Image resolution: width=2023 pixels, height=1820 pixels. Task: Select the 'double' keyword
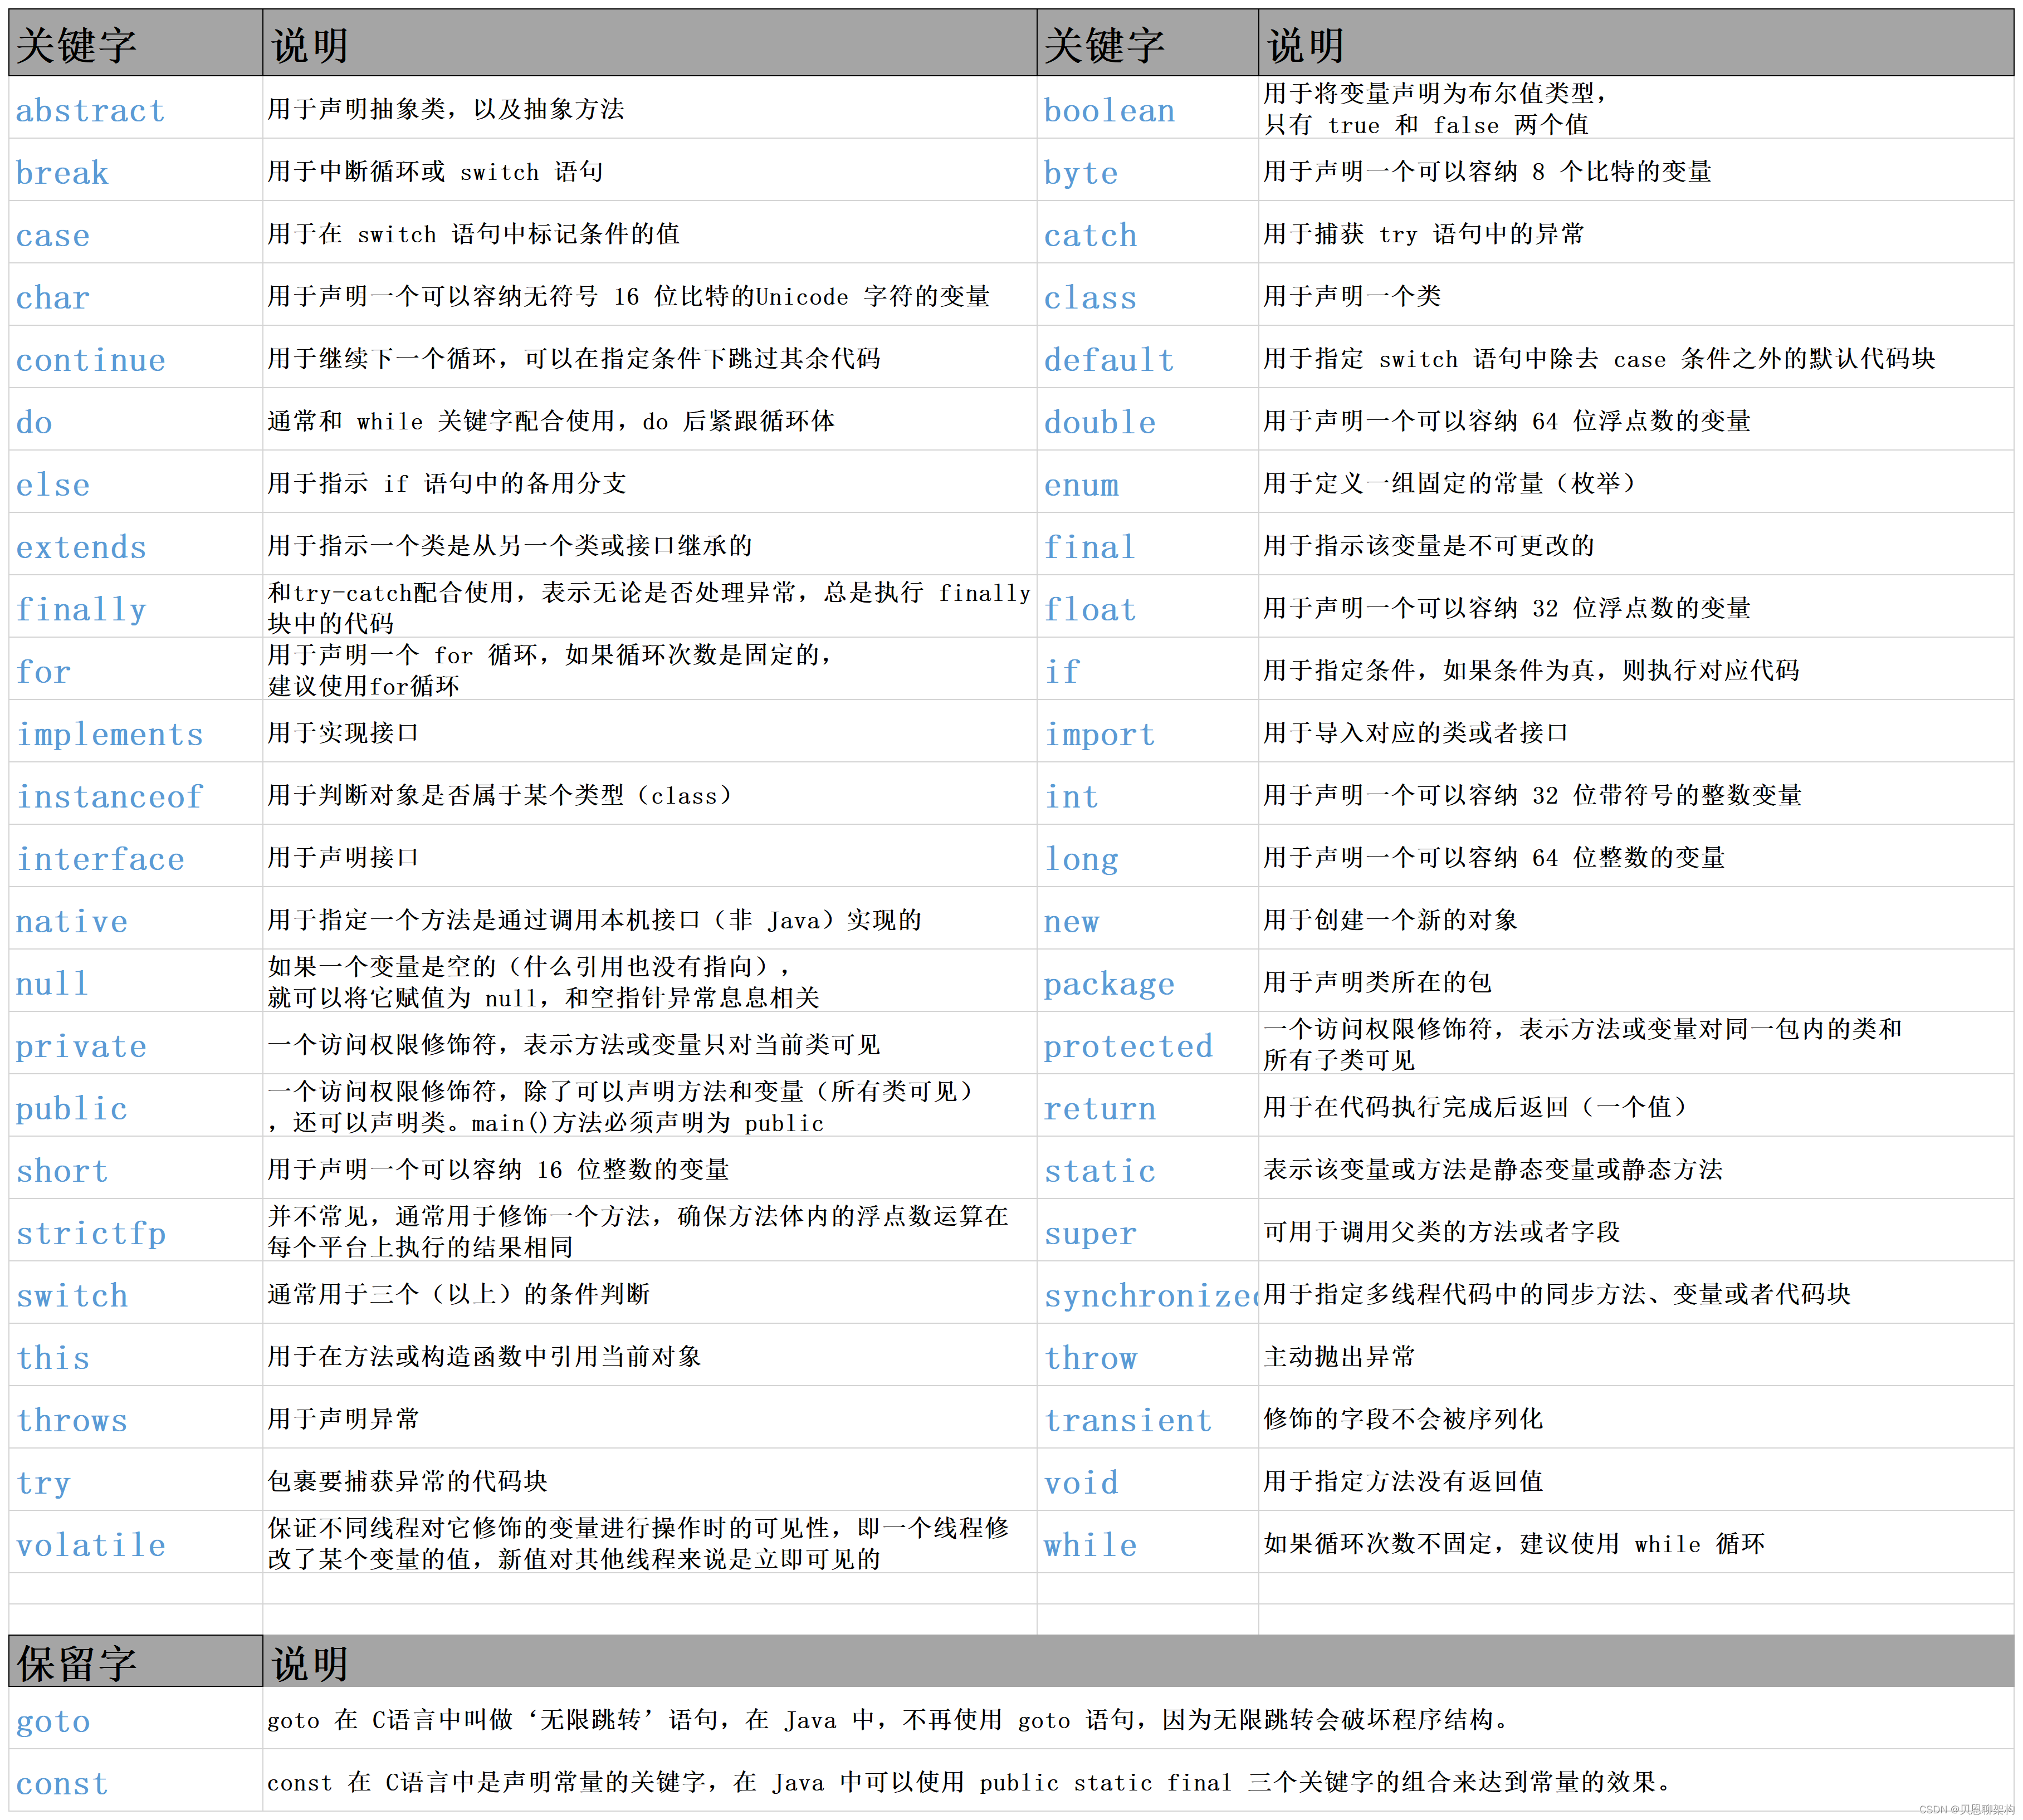pos(1100,422)
